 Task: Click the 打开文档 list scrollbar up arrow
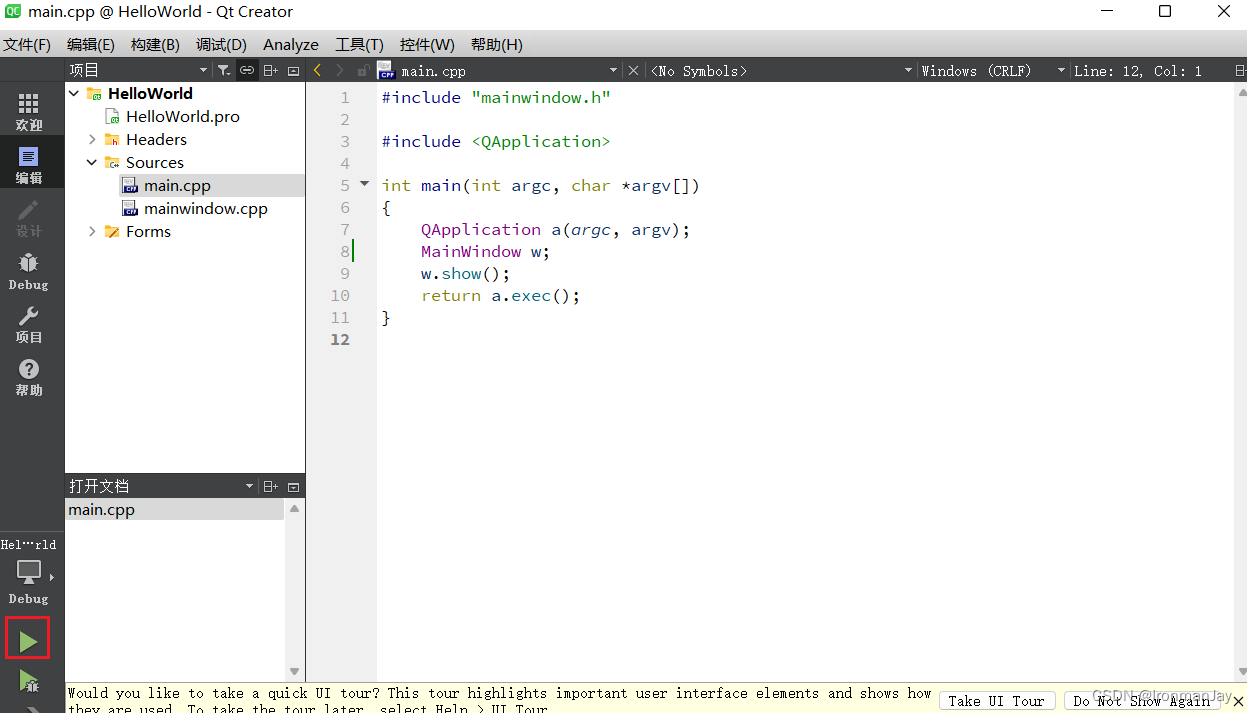tap(294, 508)
